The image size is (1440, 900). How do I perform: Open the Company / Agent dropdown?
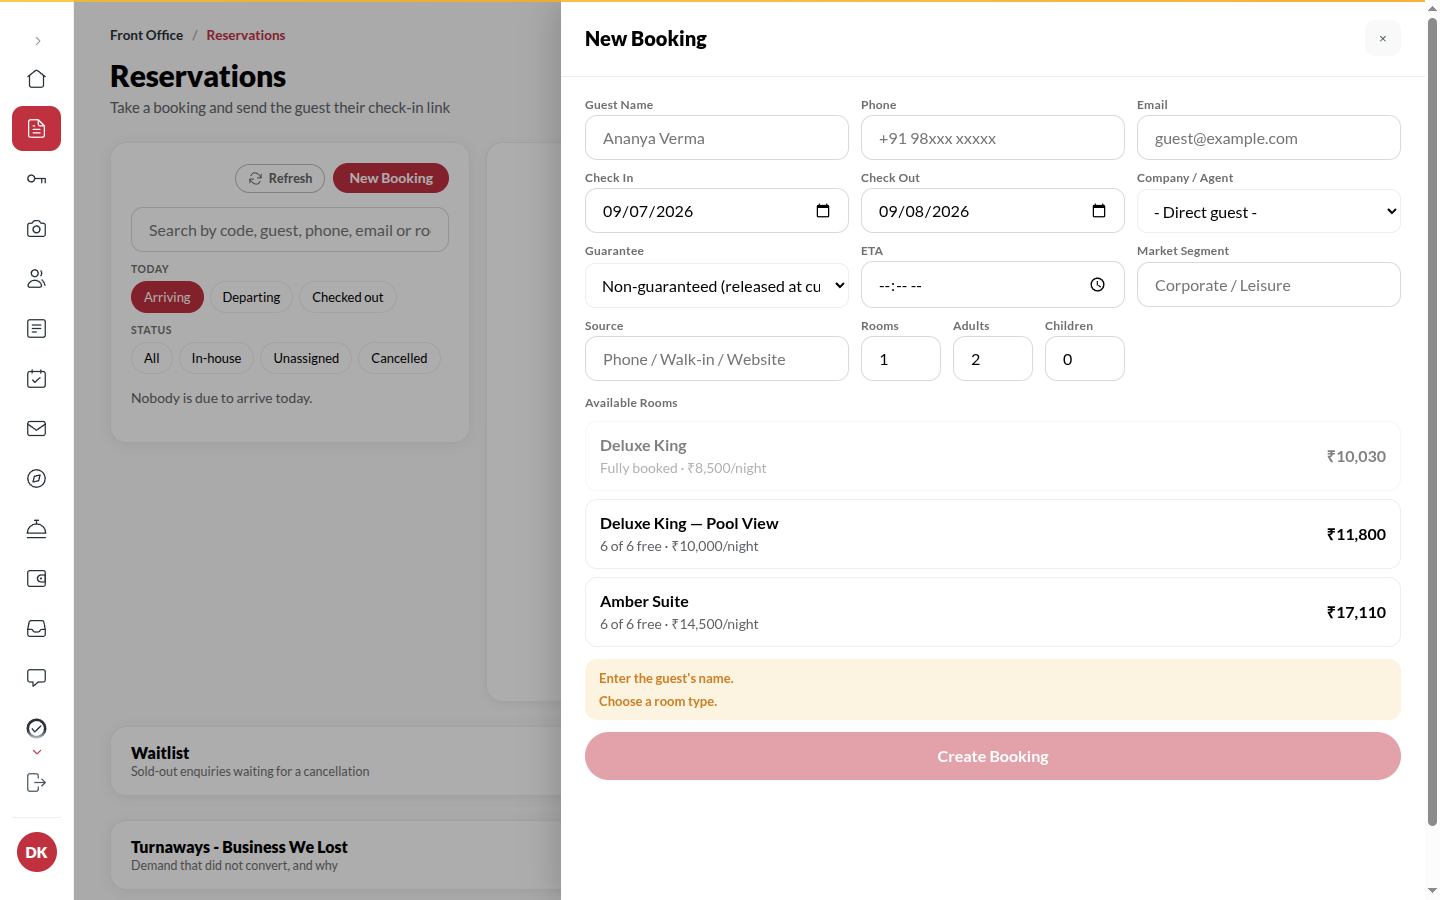pyautogui.click(x=1269, y=211)
